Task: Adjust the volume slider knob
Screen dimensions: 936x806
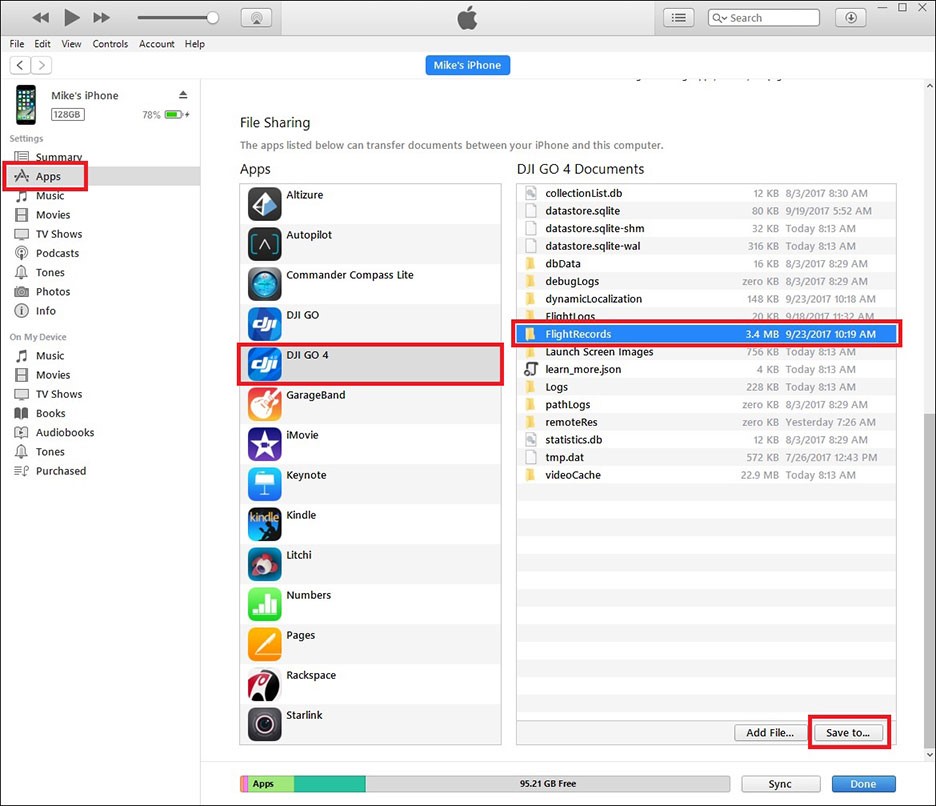Action: (213, 18)
